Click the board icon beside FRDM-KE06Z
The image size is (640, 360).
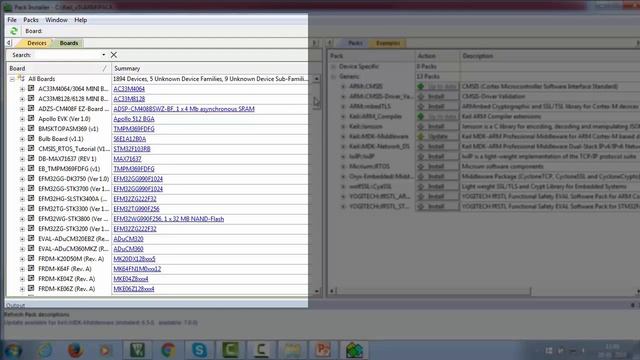31,289
